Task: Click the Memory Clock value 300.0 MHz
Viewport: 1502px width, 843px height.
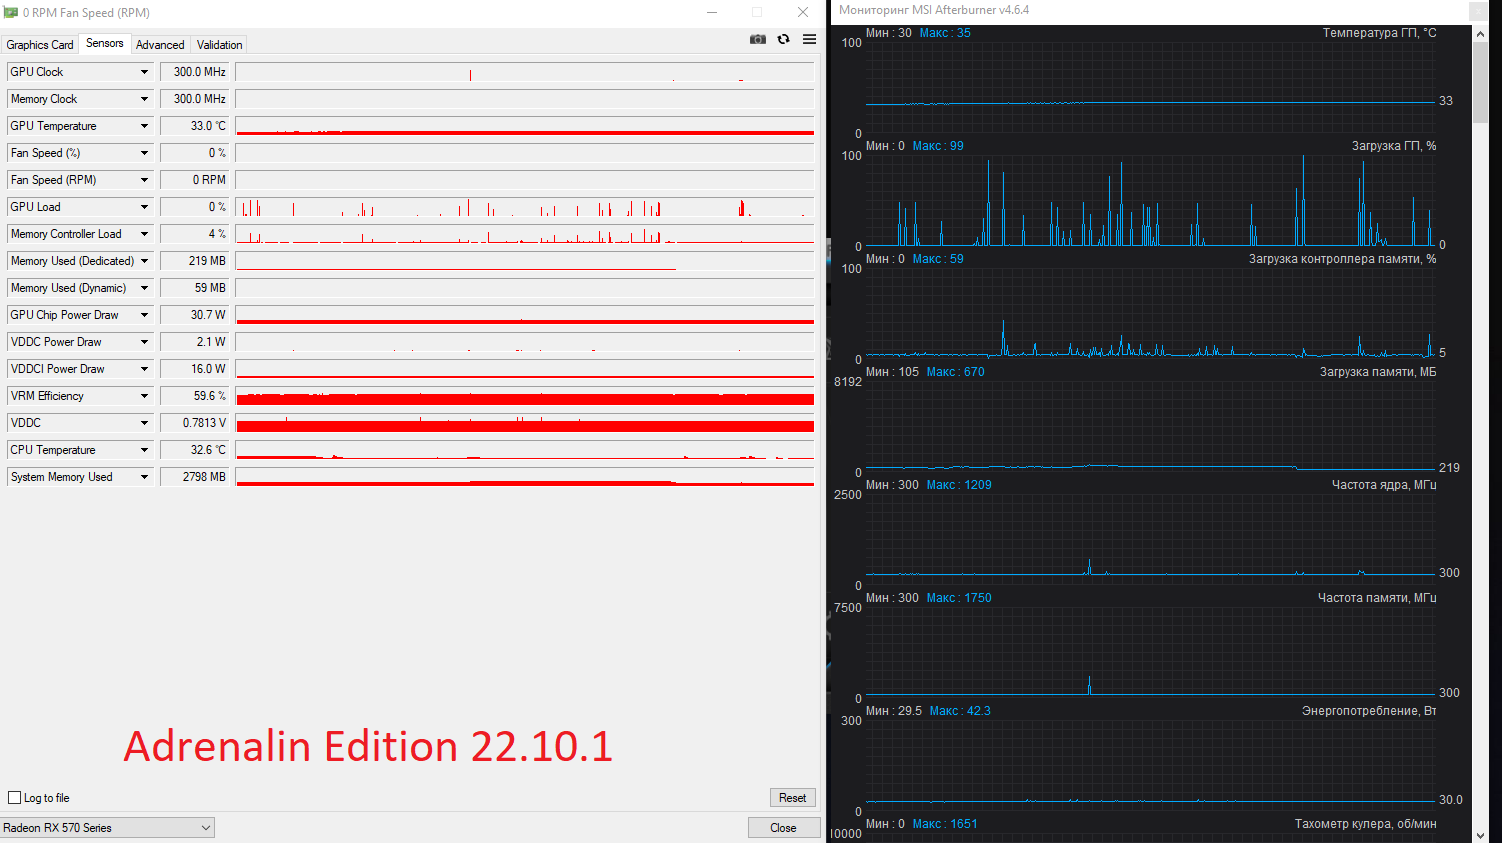Action: [195, 99]
